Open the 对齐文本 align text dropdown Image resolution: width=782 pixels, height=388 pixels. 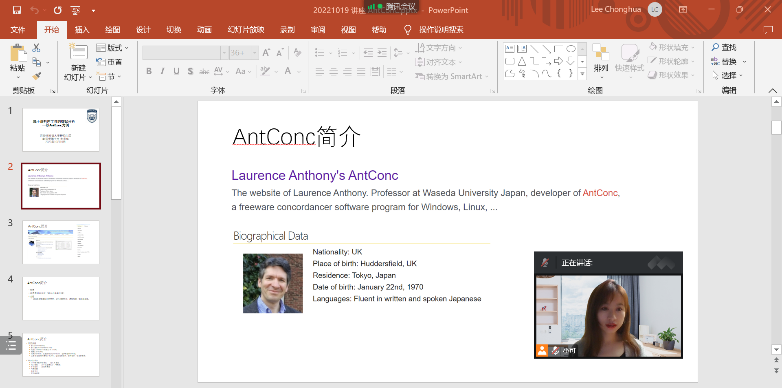[439, 62]
